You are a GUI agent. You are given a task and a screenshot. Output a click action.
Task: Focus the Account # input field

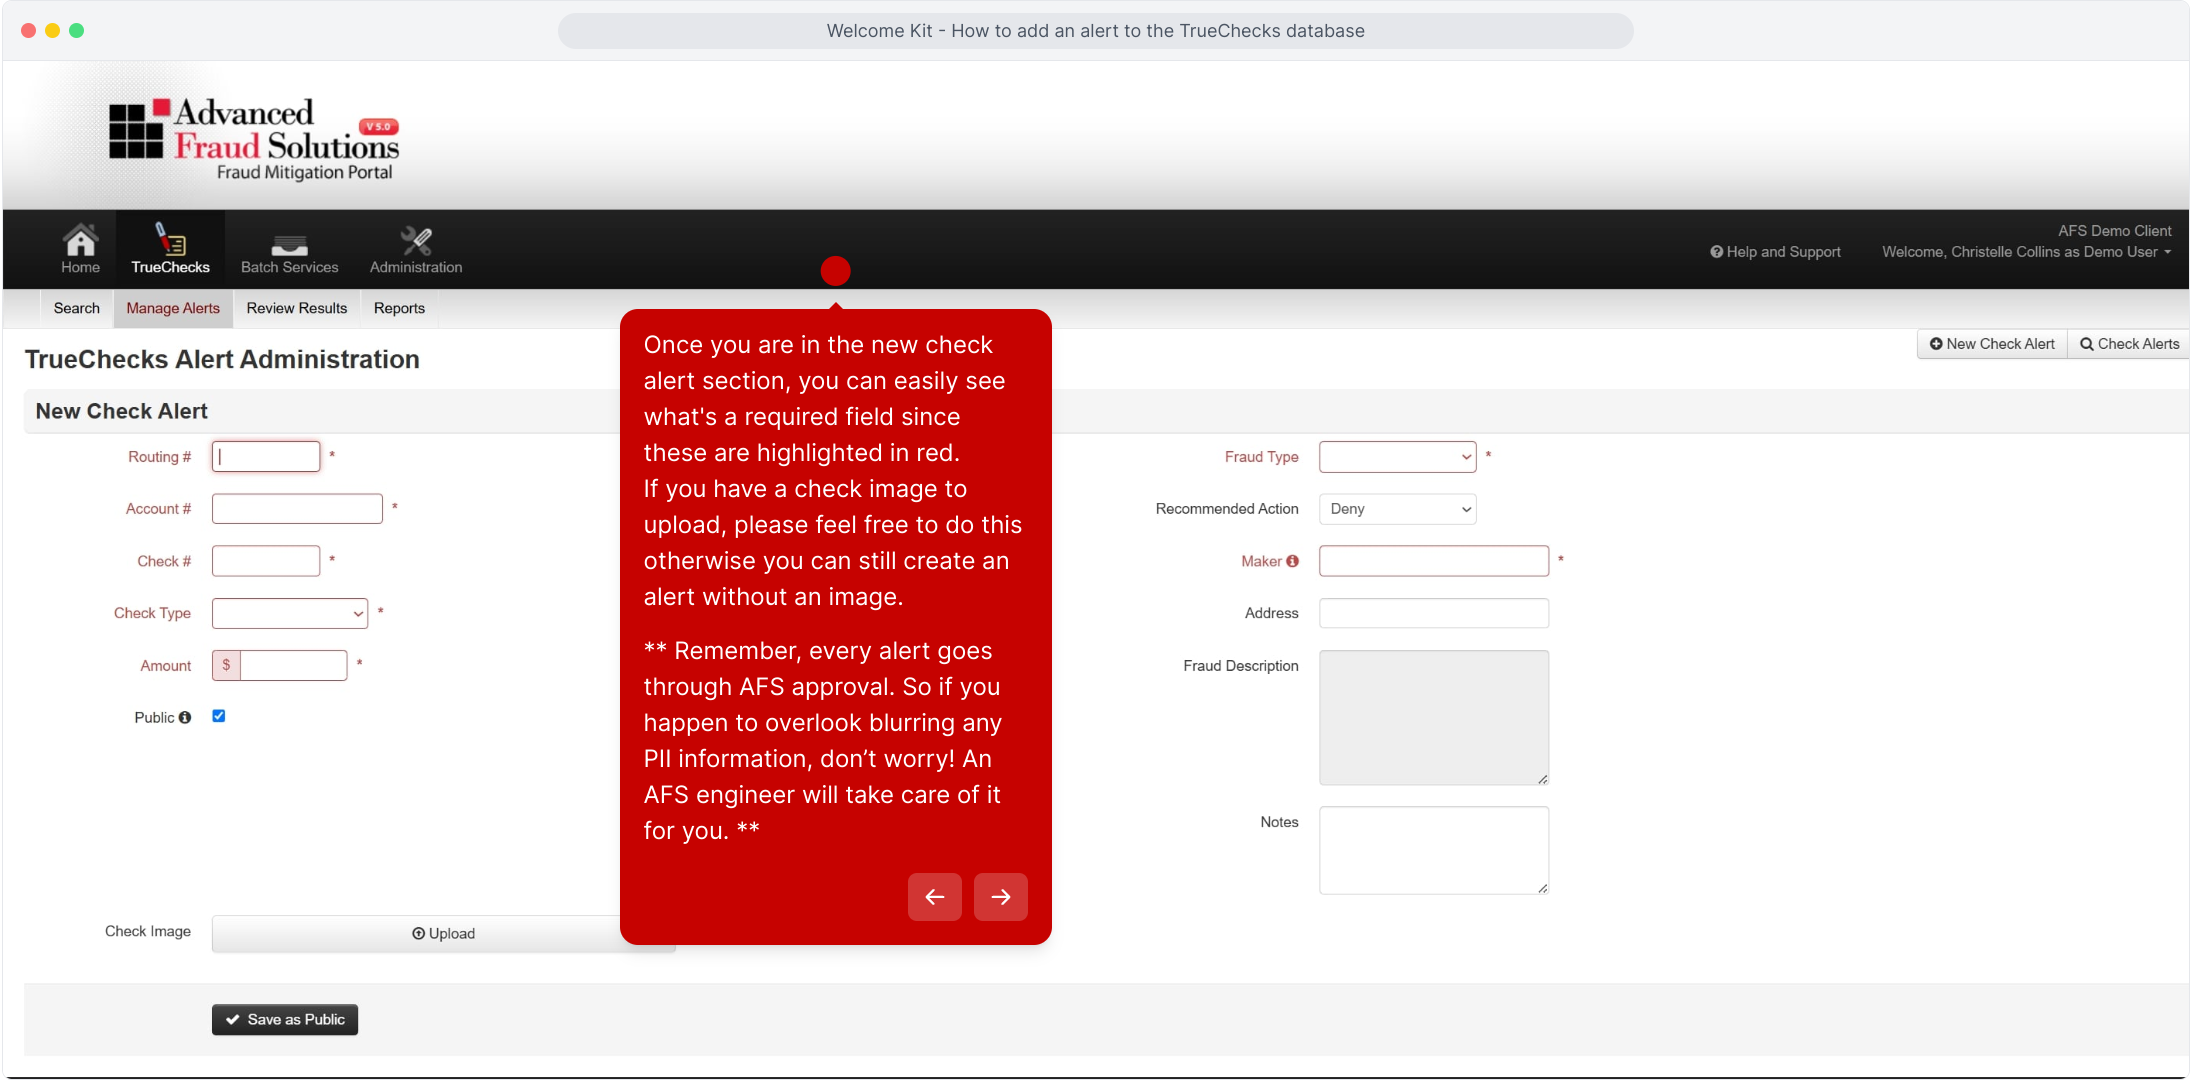pos(297,509)
